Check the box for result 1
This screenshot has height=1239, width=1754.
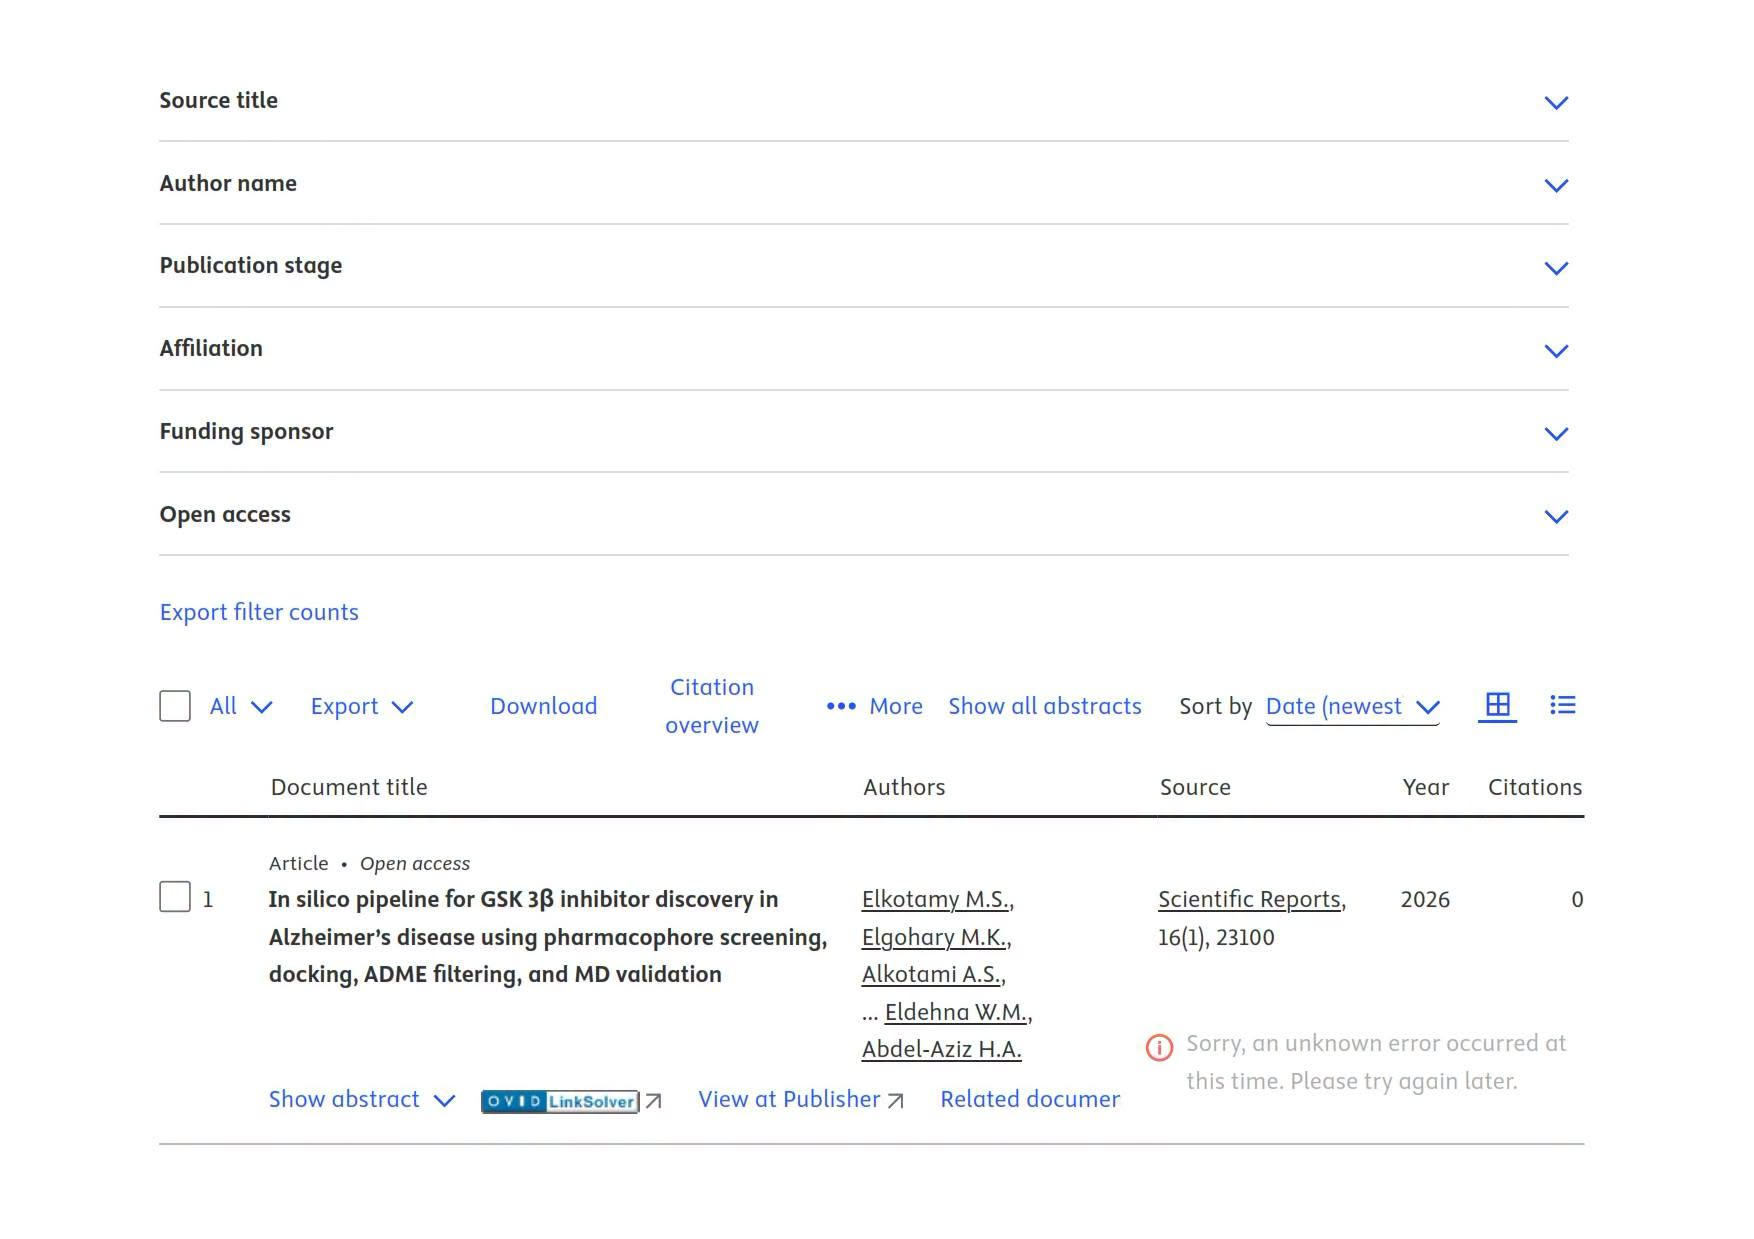(175, 897)
